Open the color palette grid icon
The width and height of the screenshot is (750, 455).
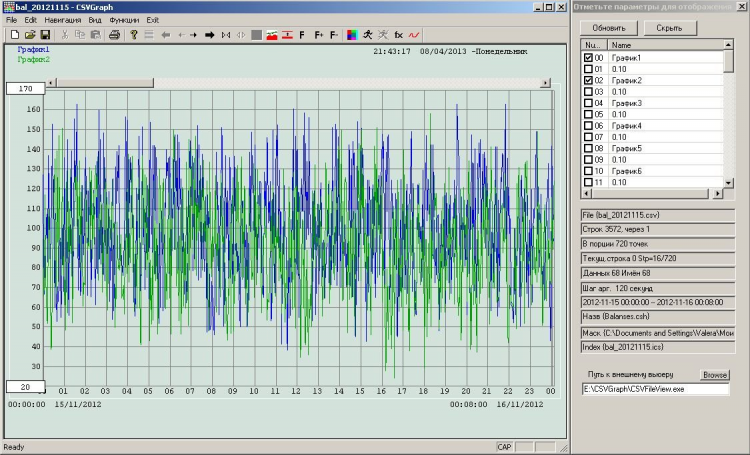click(351, 35)
